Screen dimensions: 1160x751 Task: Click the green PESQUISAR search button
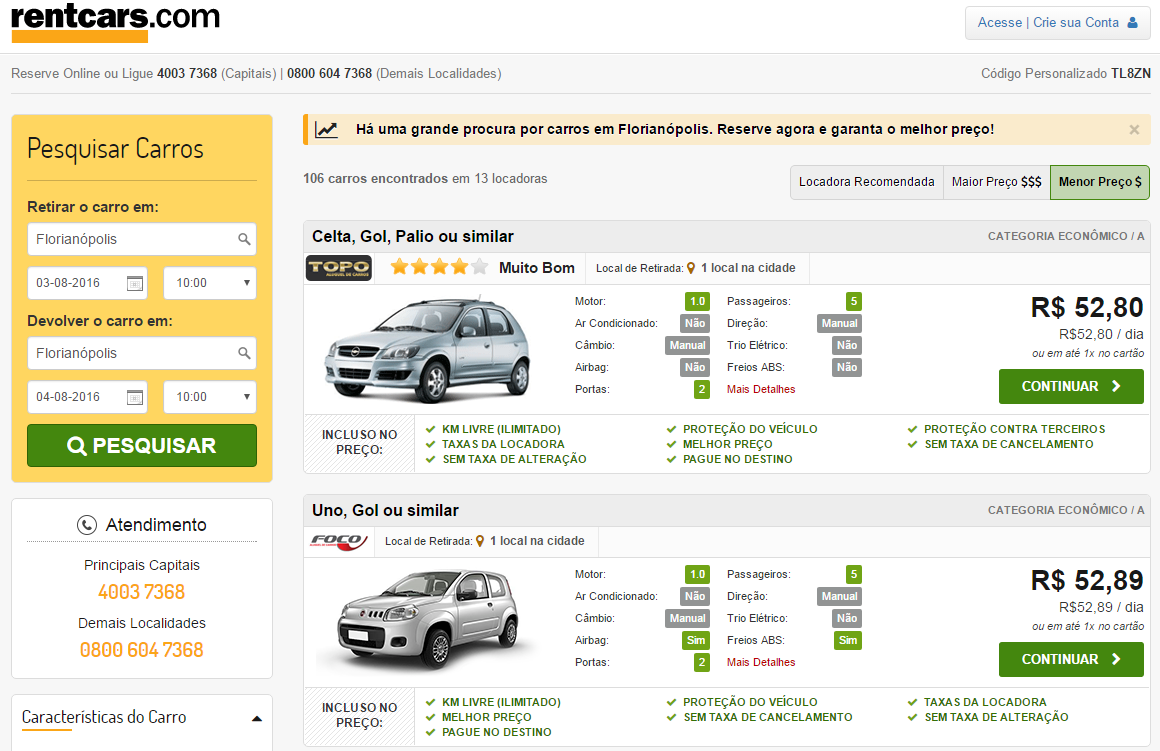pyautogui.click(x=142, y=445)
